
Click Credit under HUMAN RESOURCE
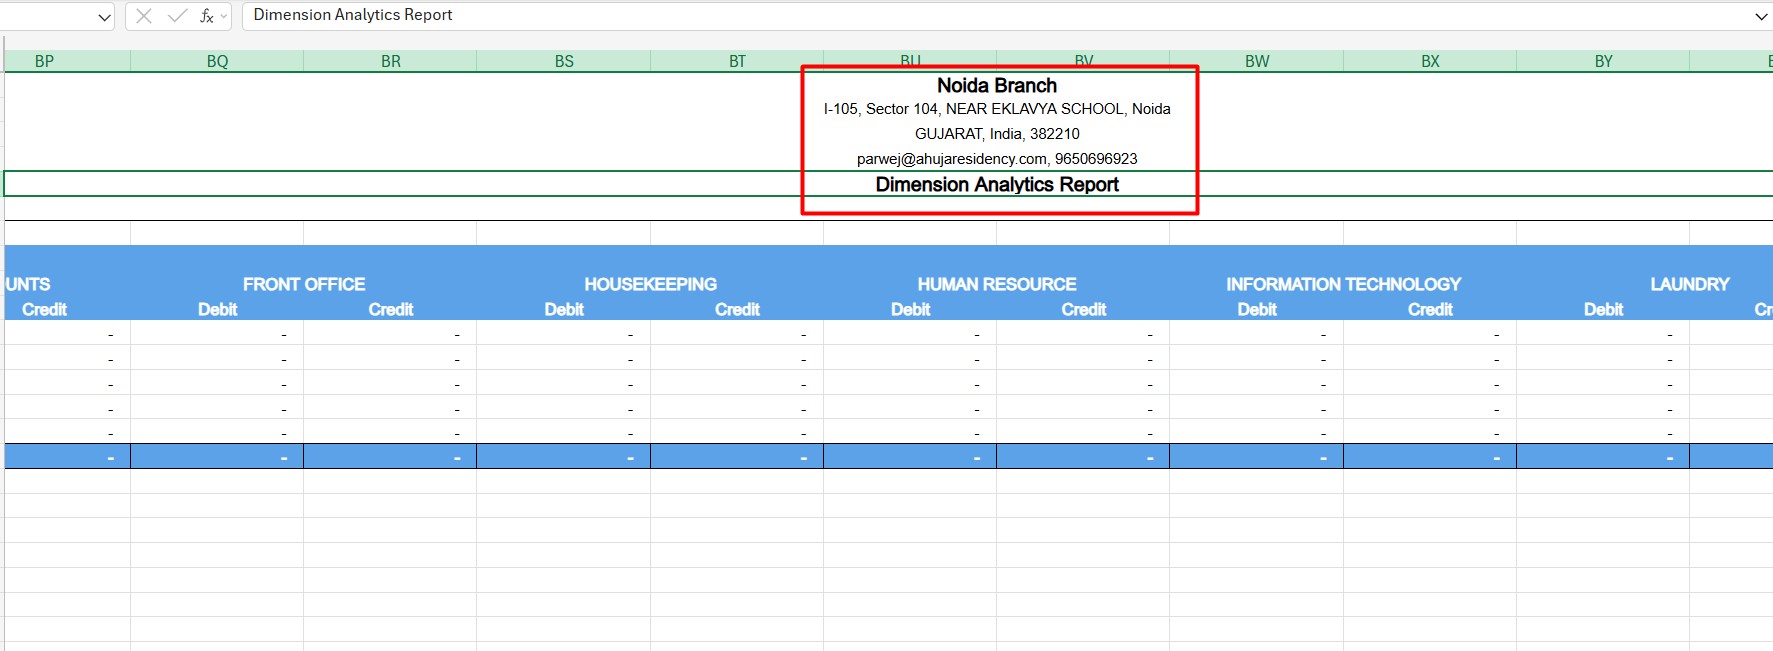pos(1084,309)
